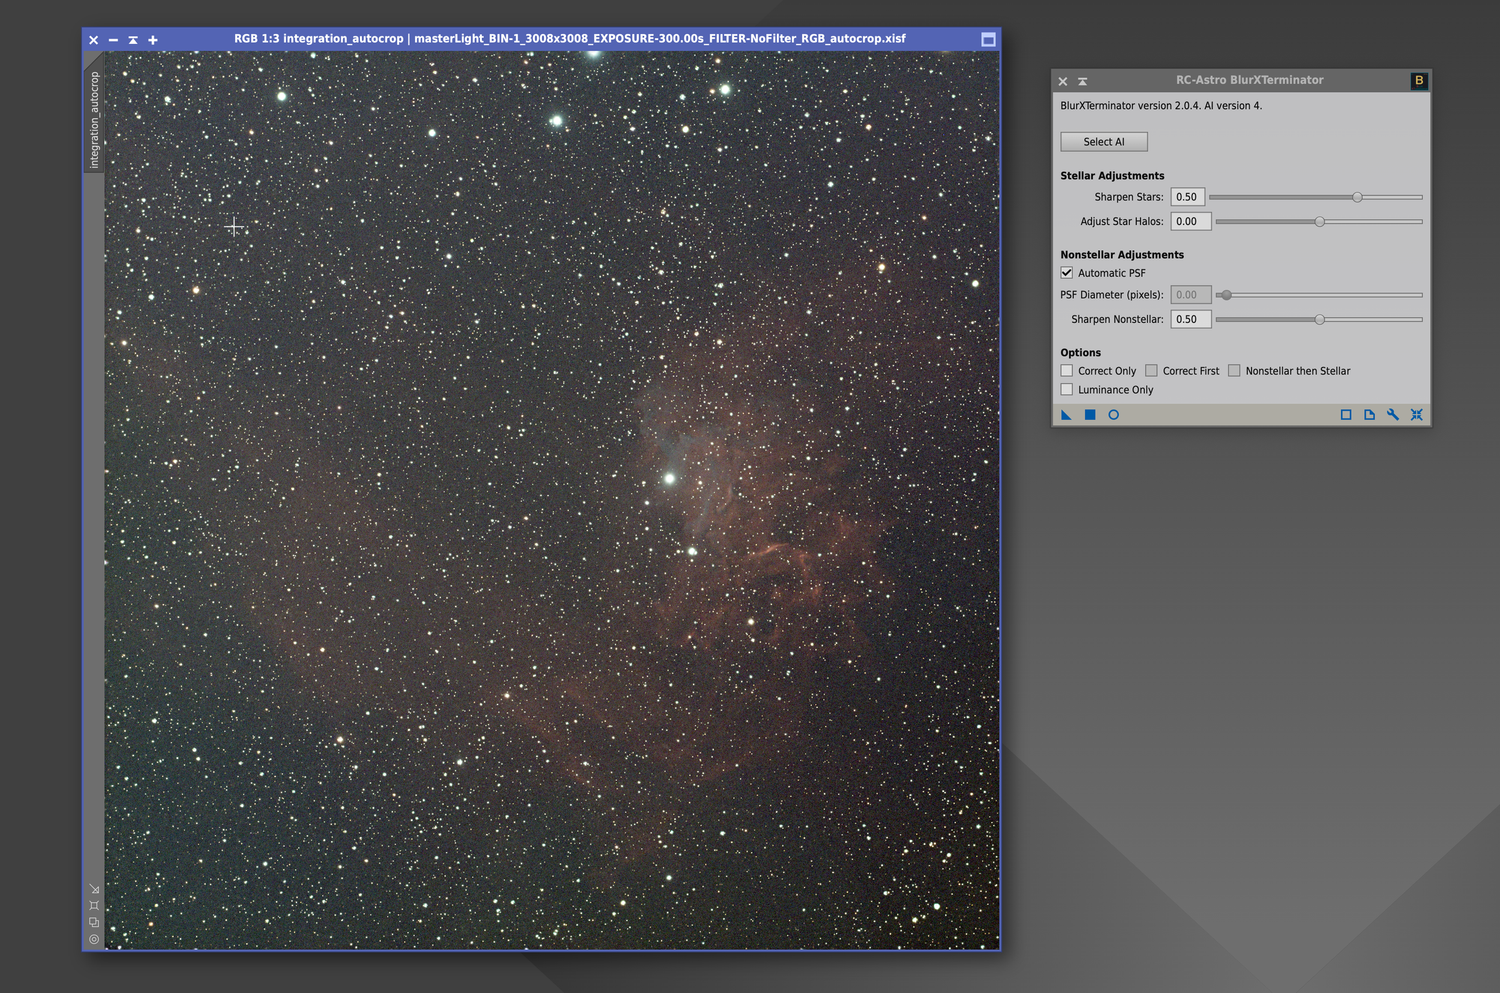
Task: Click the Sharpen Stars slider handle
Action: pos(1357,197)
